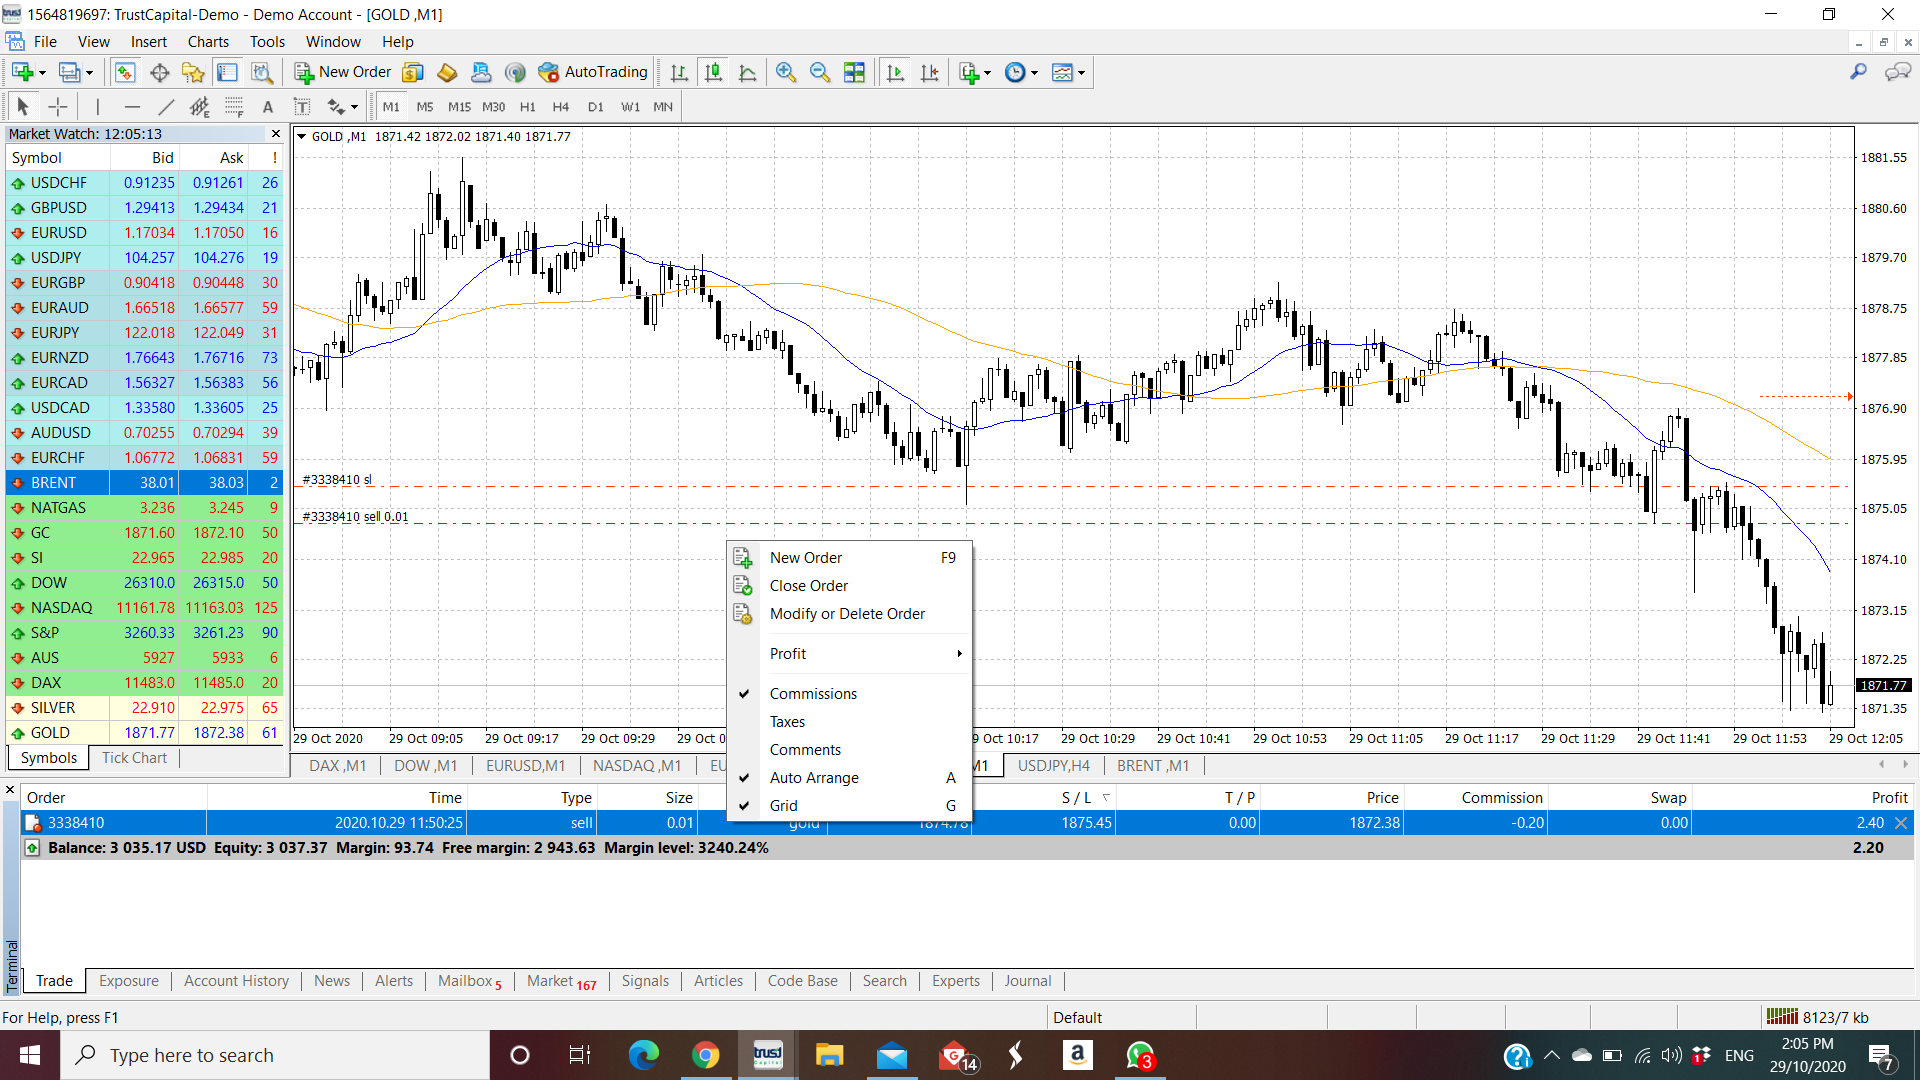Open the Navigator folder-star icon
This screenshot has height=1080, width=1920.
tap(193, 72)
